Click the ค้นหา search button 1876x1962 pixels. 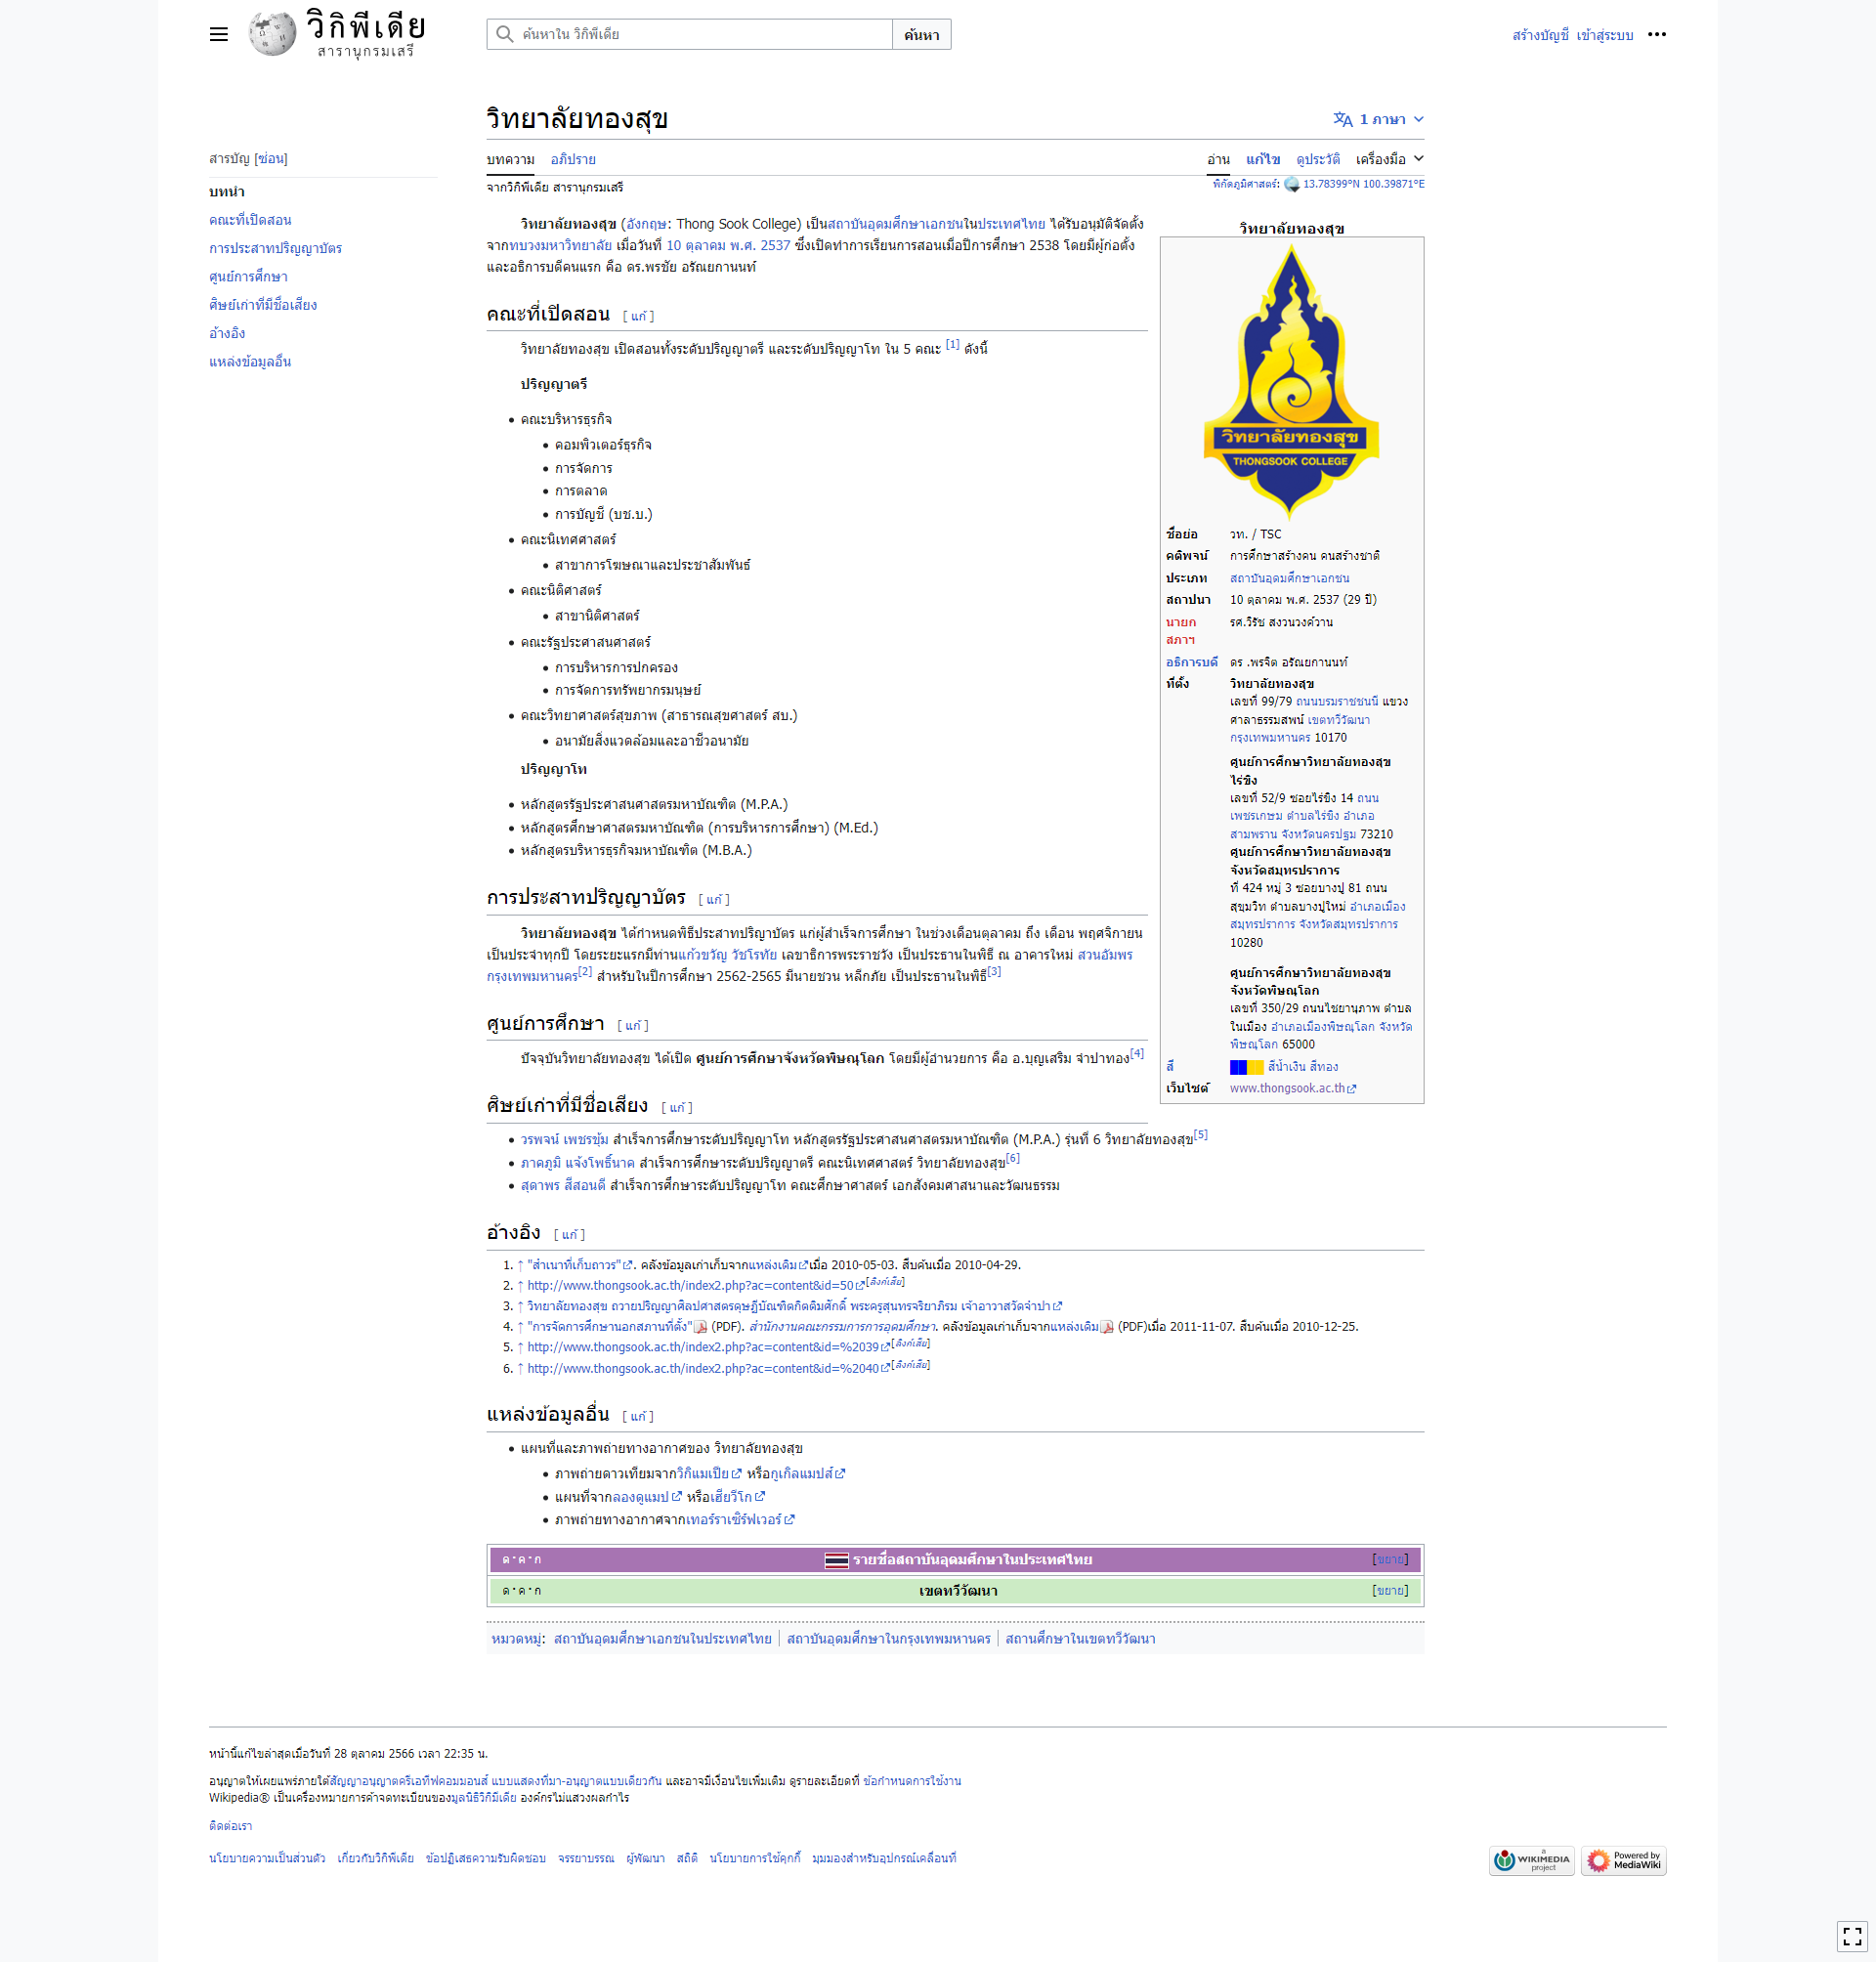click(920, 35)
